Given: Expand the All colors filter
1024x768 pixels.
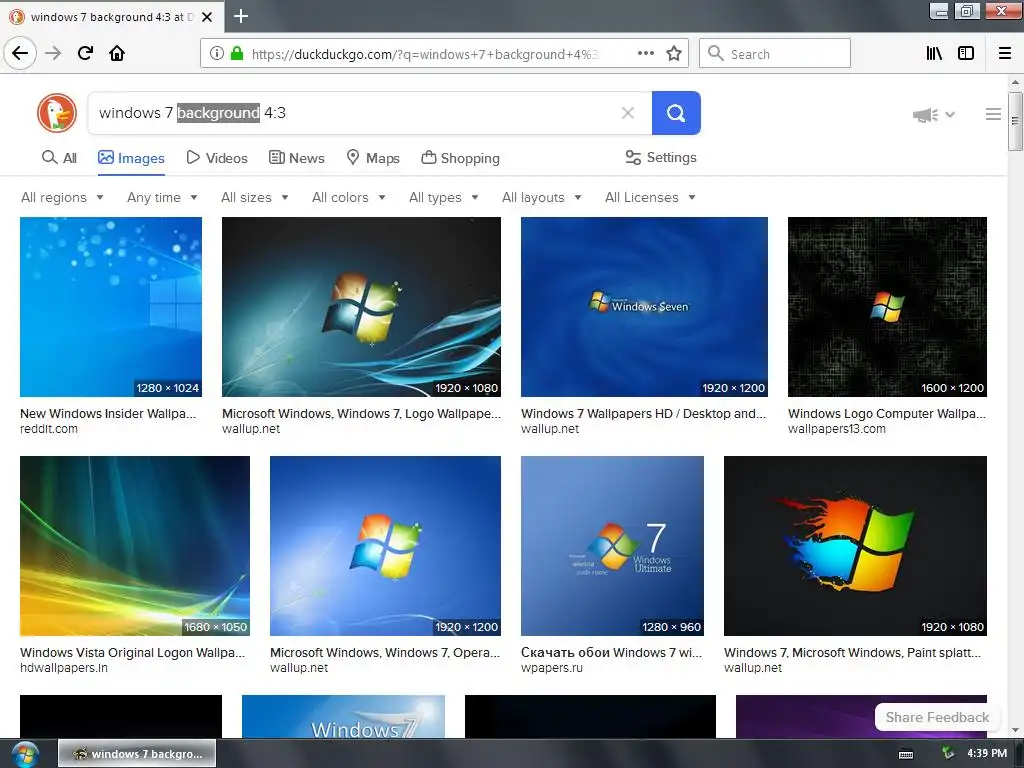Looking at the screenshot, I should click(349, 197).
